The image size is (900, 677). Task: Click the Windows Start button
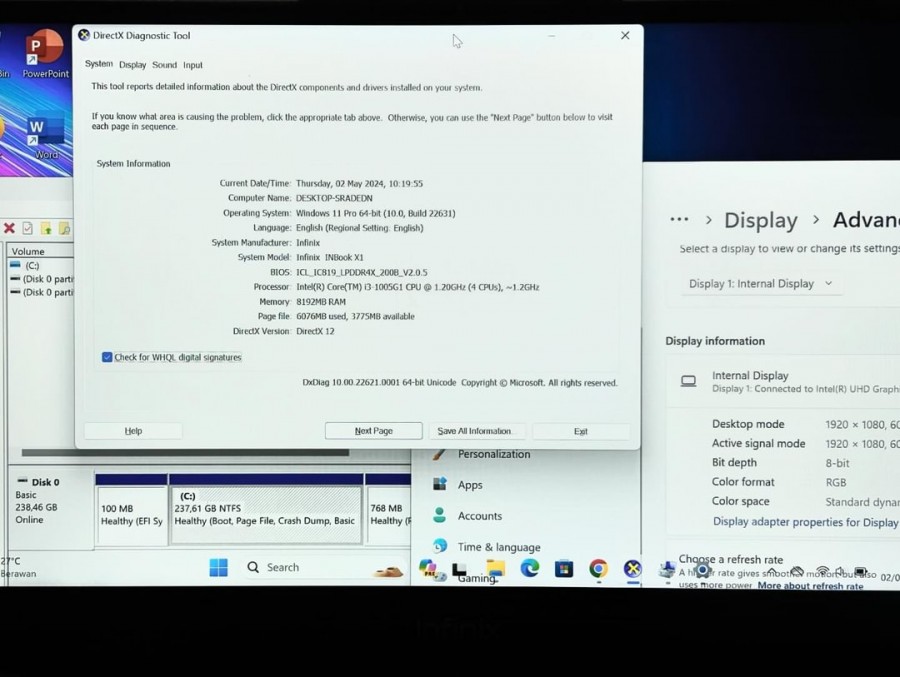point(218,568)
